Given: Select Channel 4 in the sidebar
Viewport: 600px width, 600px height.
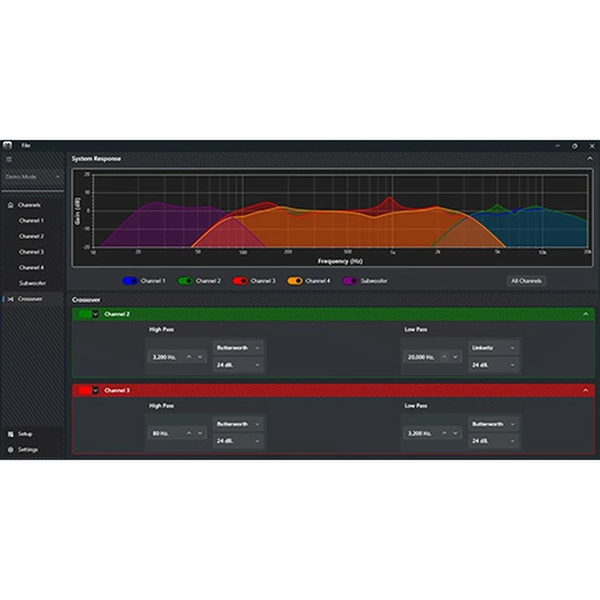Looking at the screenshot, I should (x=32, y=267).
